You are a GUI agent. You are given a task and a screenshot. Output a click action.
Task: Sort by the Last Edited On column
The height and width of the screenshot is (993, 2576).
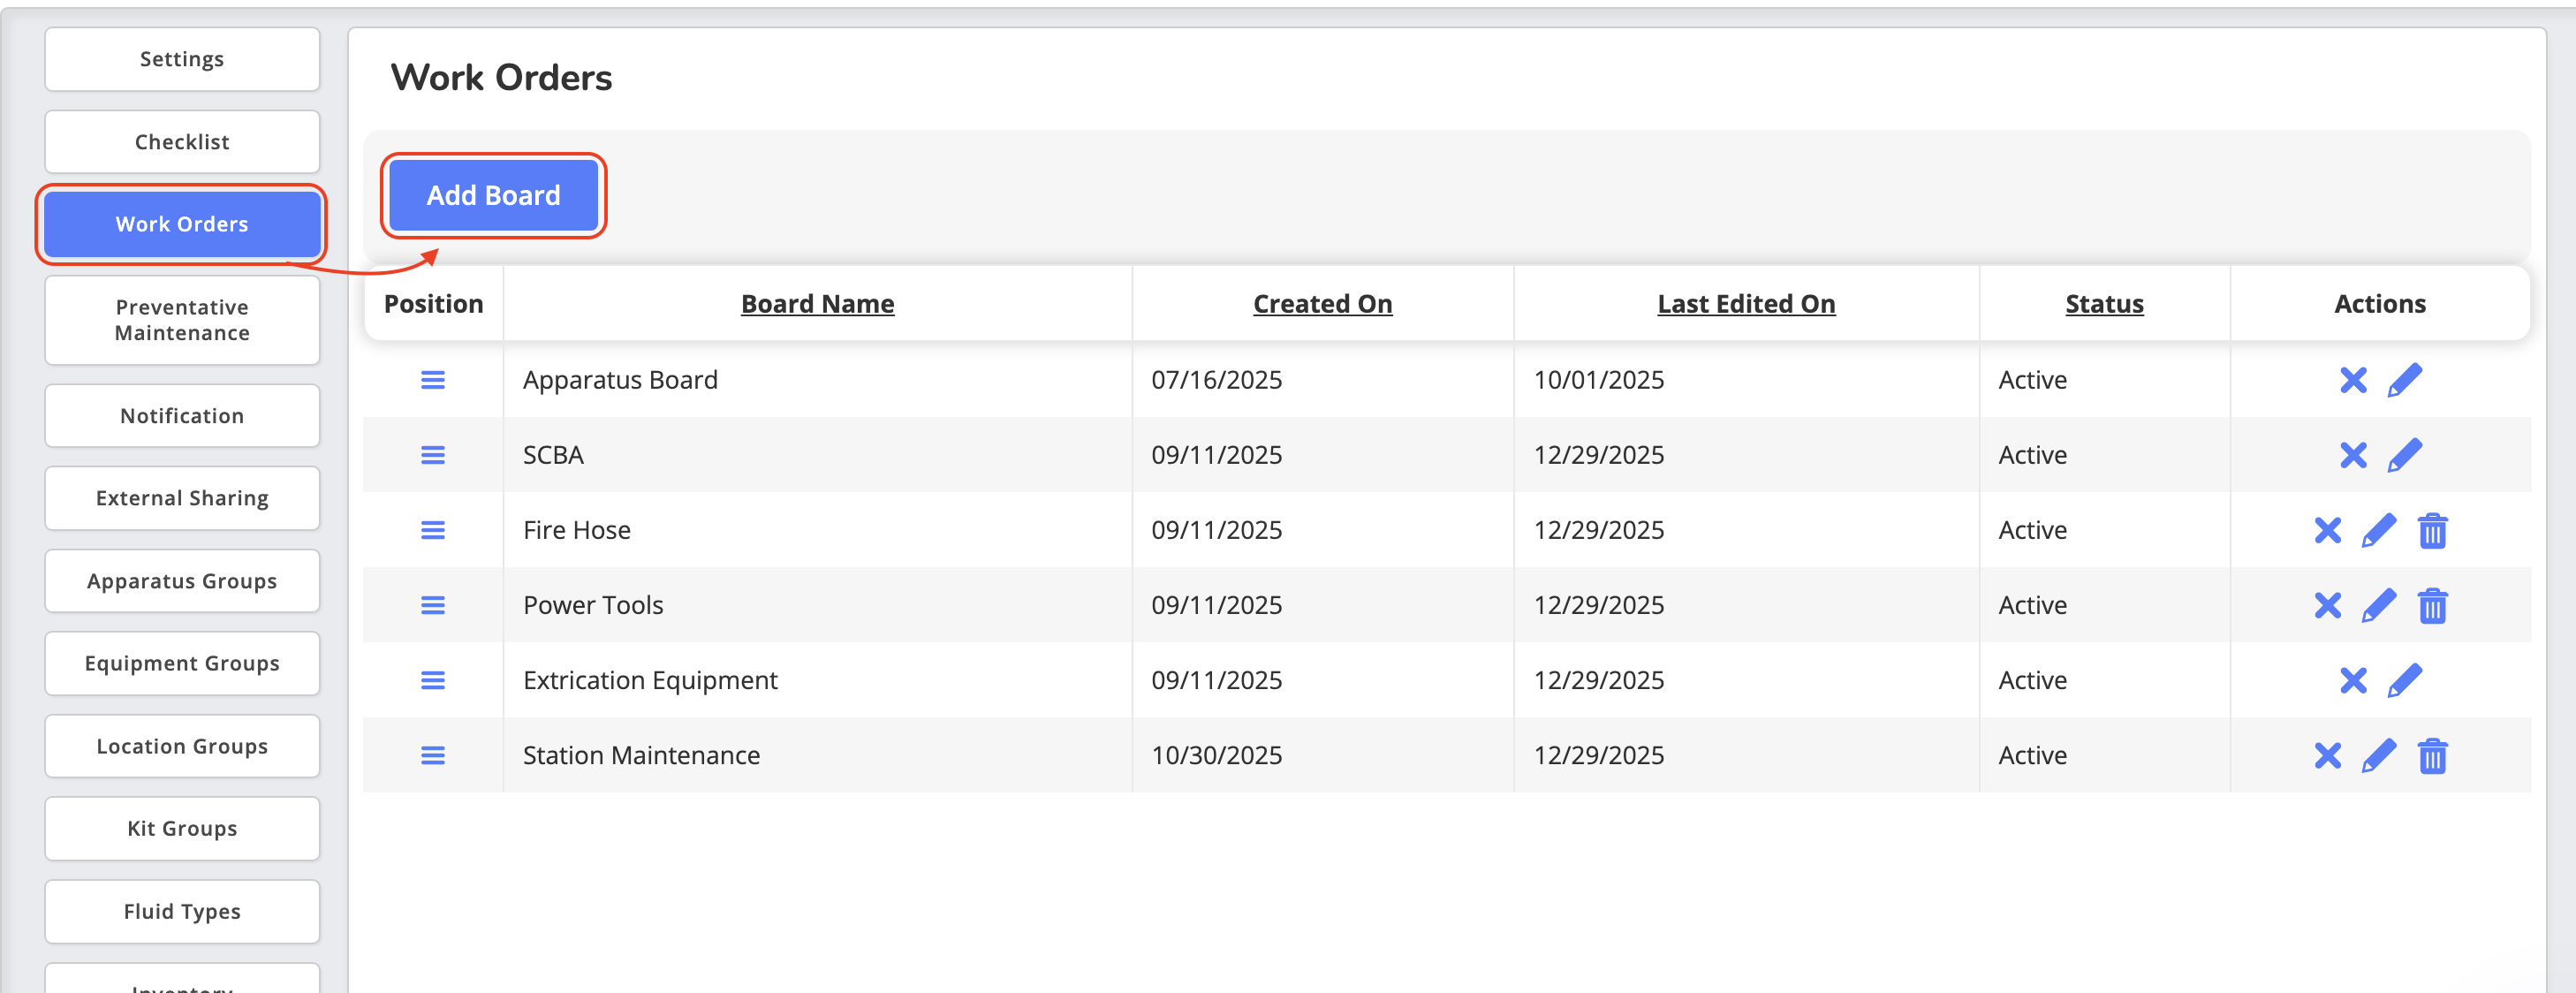click(1746, 304)
